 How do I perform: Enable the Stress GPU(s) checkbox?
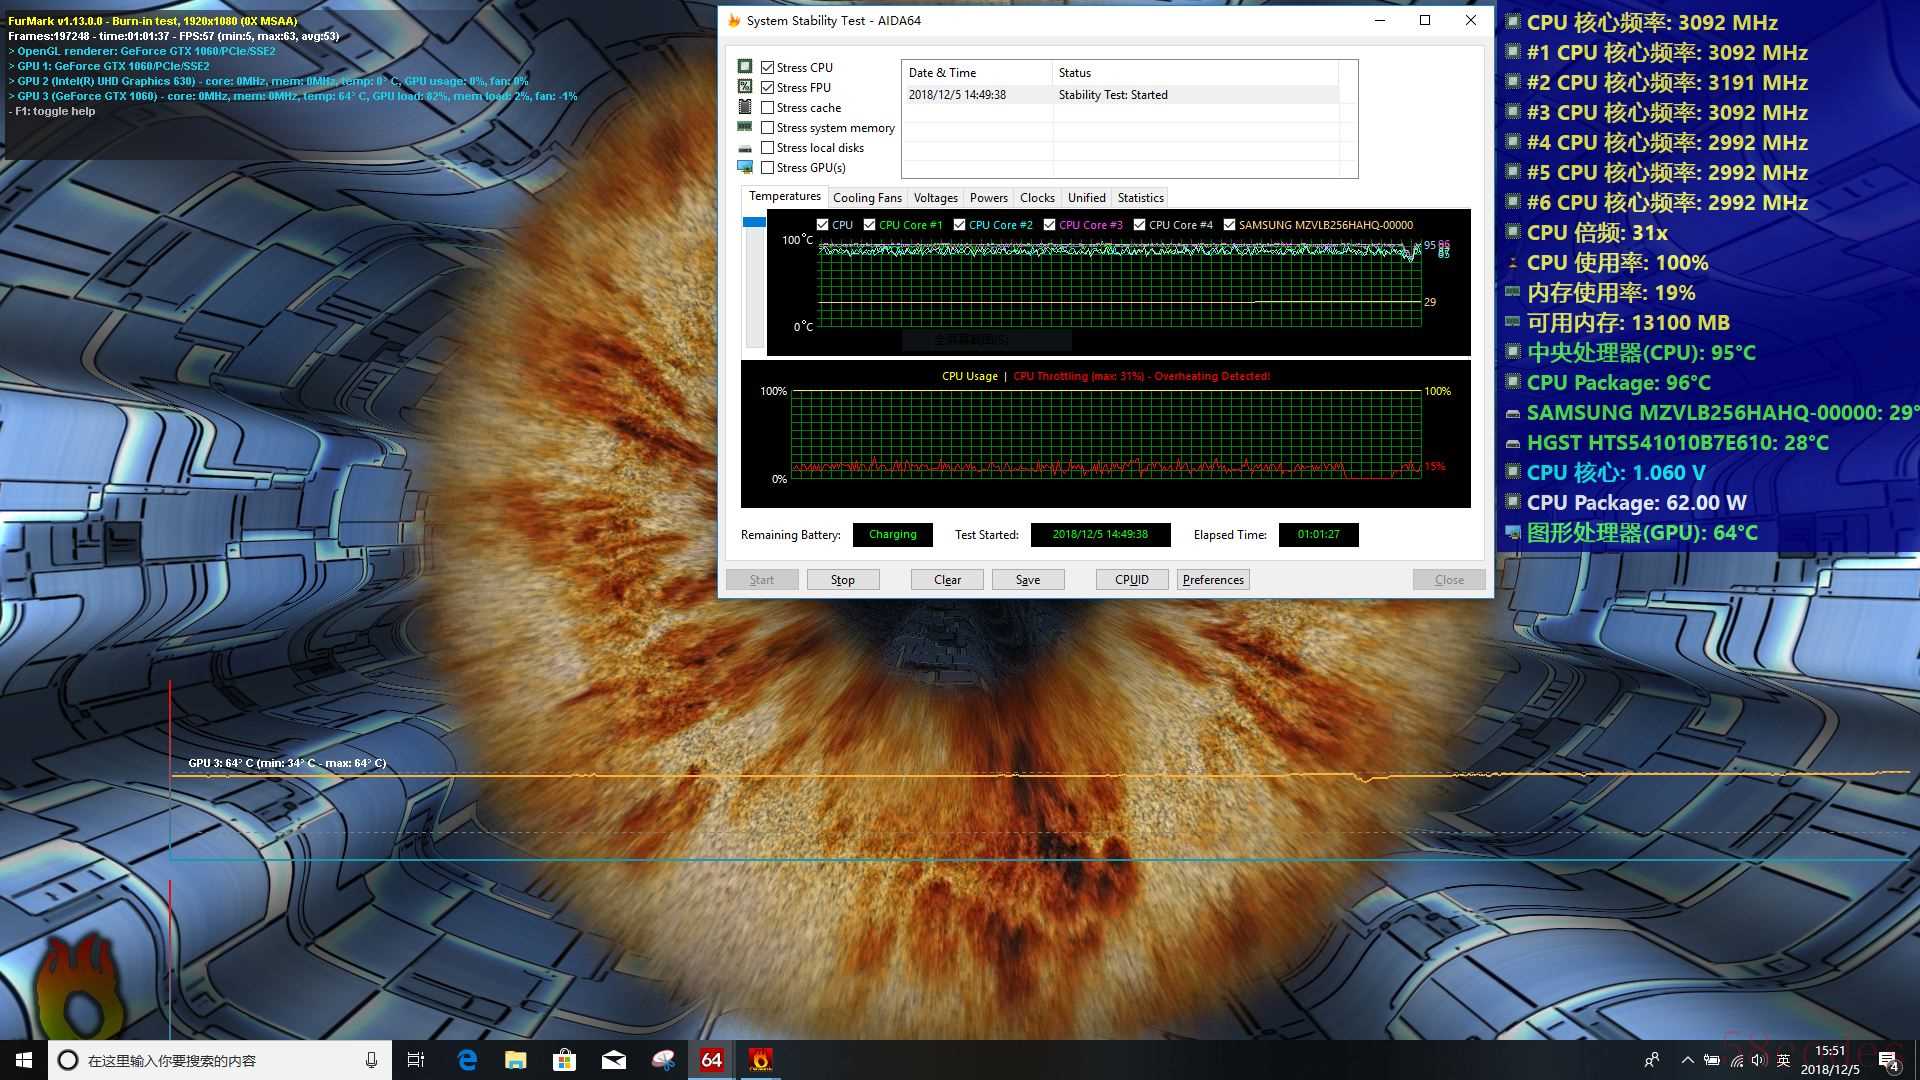point(767,167)
